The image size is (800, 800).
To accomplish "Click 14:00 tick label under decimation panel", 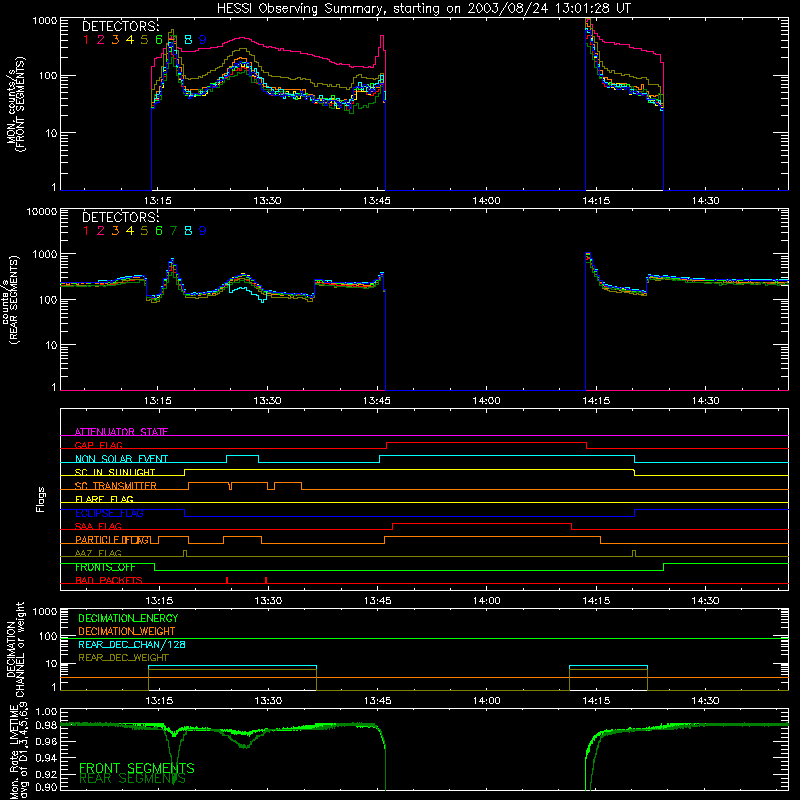I will pos(487,701).
